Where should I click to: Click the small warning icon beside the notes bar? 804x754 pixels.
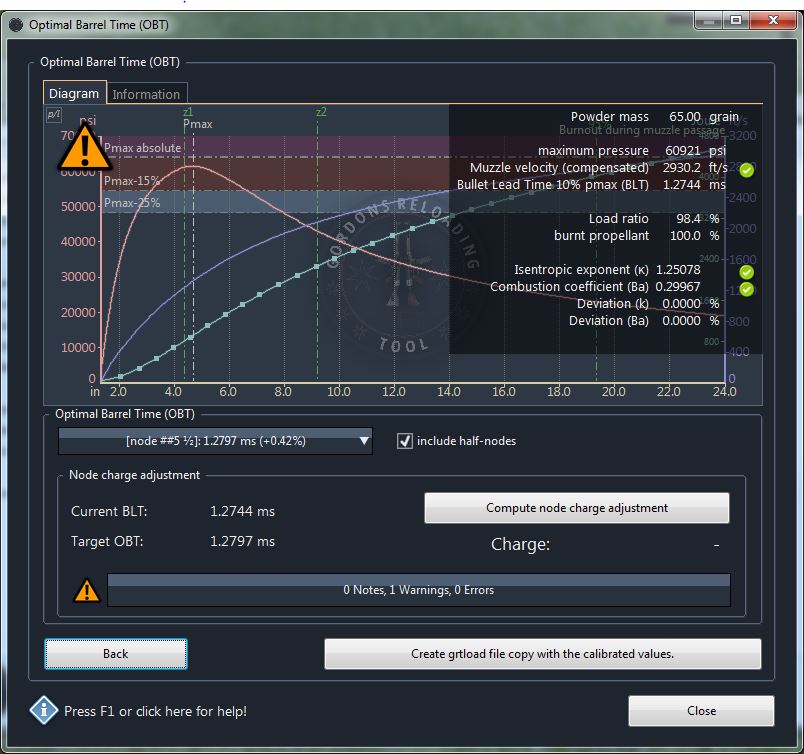[87, 590]
